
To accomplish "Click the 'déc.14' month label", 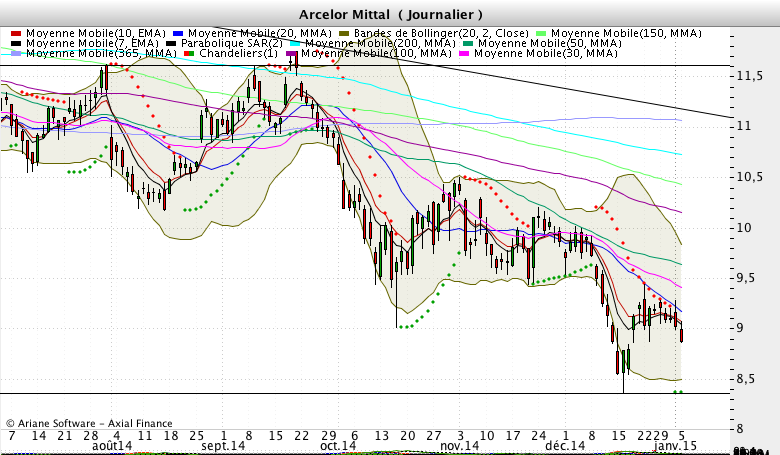I will coord(565,445).
